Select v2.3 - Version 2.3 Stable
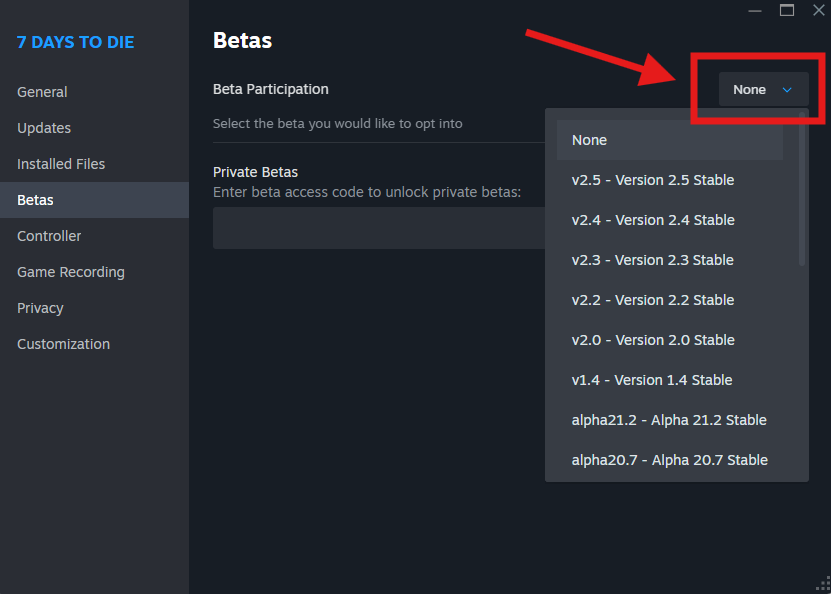Screen dimensions: 831x594 pos(669,260)
